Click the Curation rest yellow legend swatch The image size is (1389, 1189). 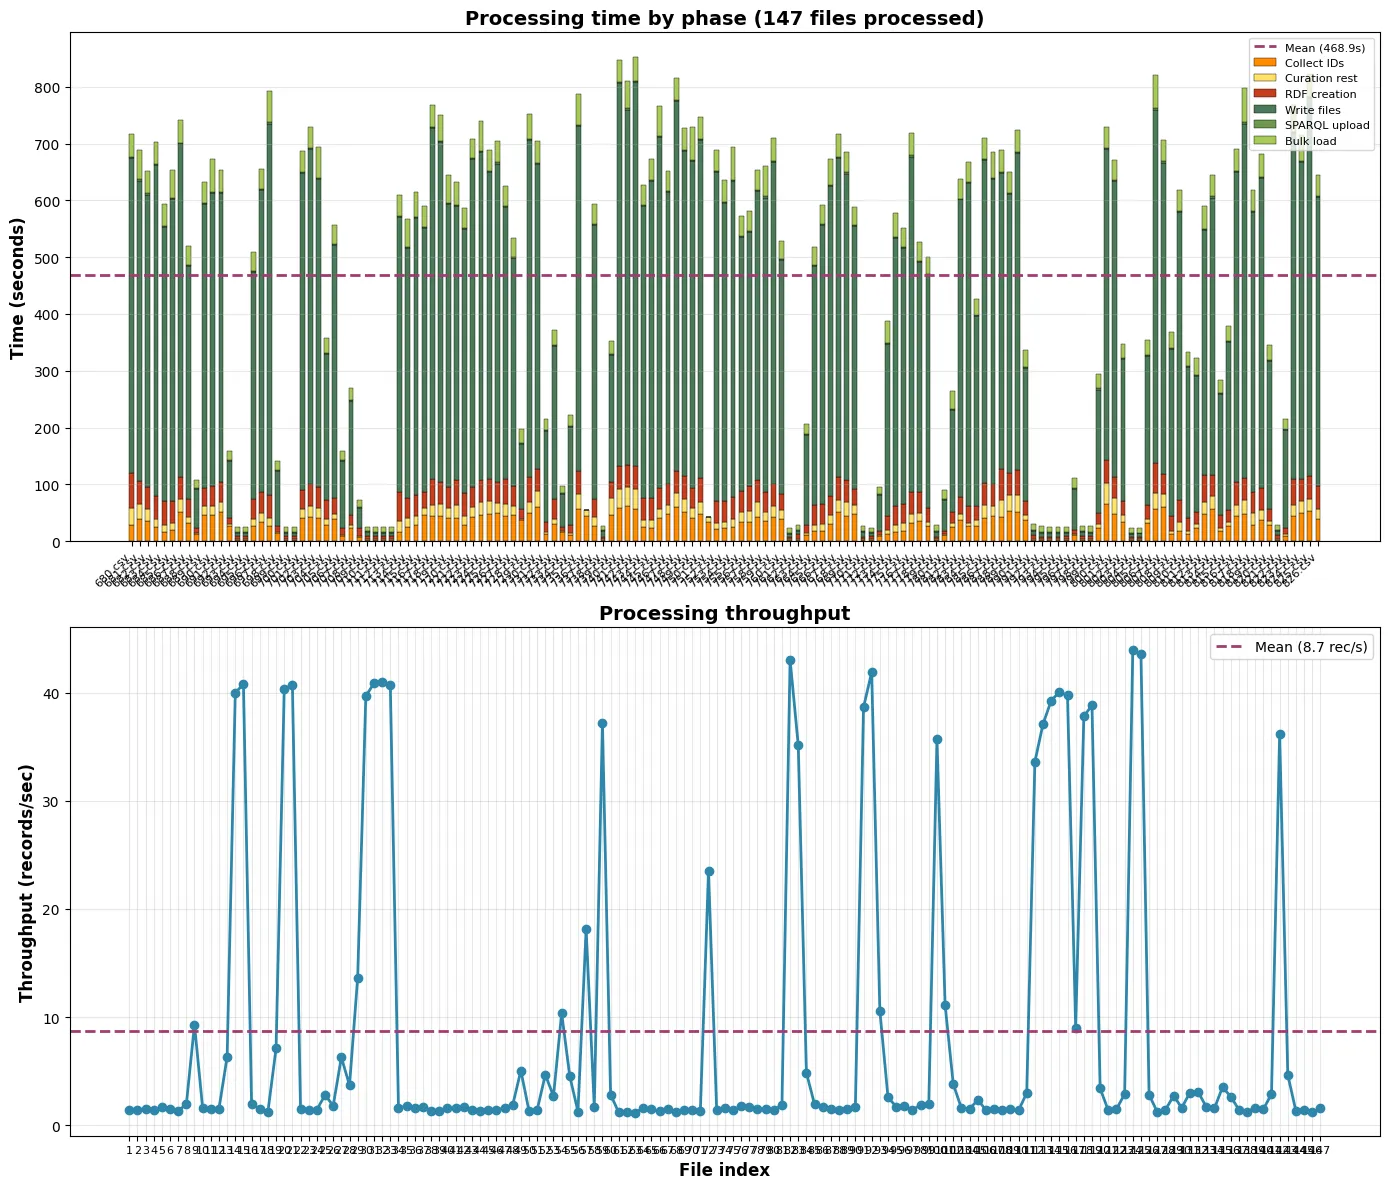point(1265,78)
